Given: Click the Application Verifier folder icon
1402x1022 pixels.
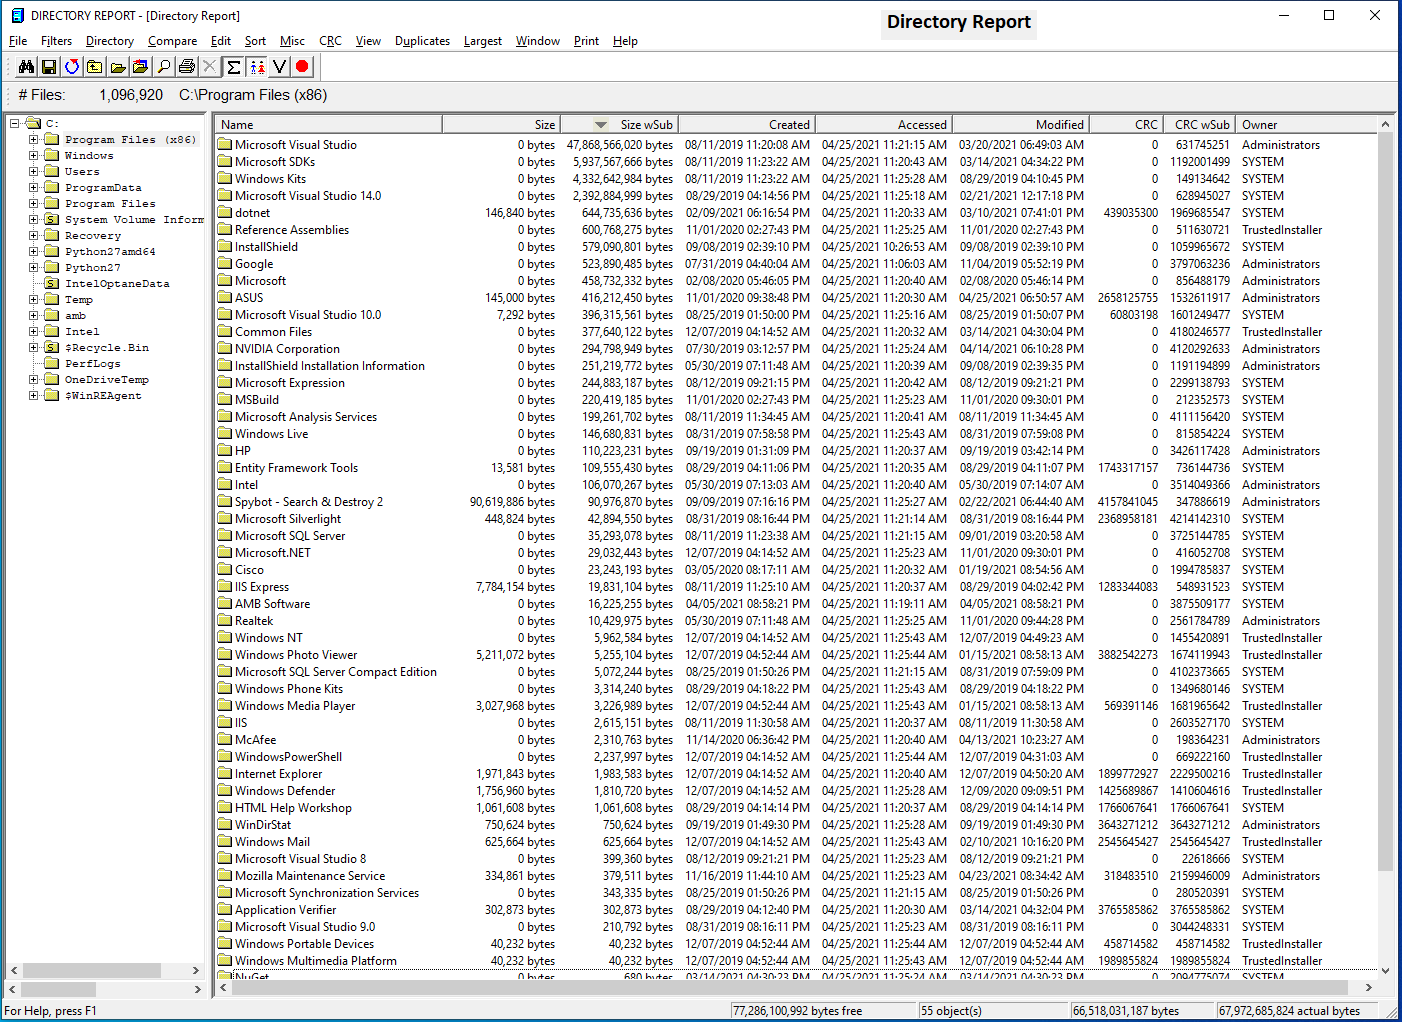Looking at the screenshot, I should click(225, 910).
